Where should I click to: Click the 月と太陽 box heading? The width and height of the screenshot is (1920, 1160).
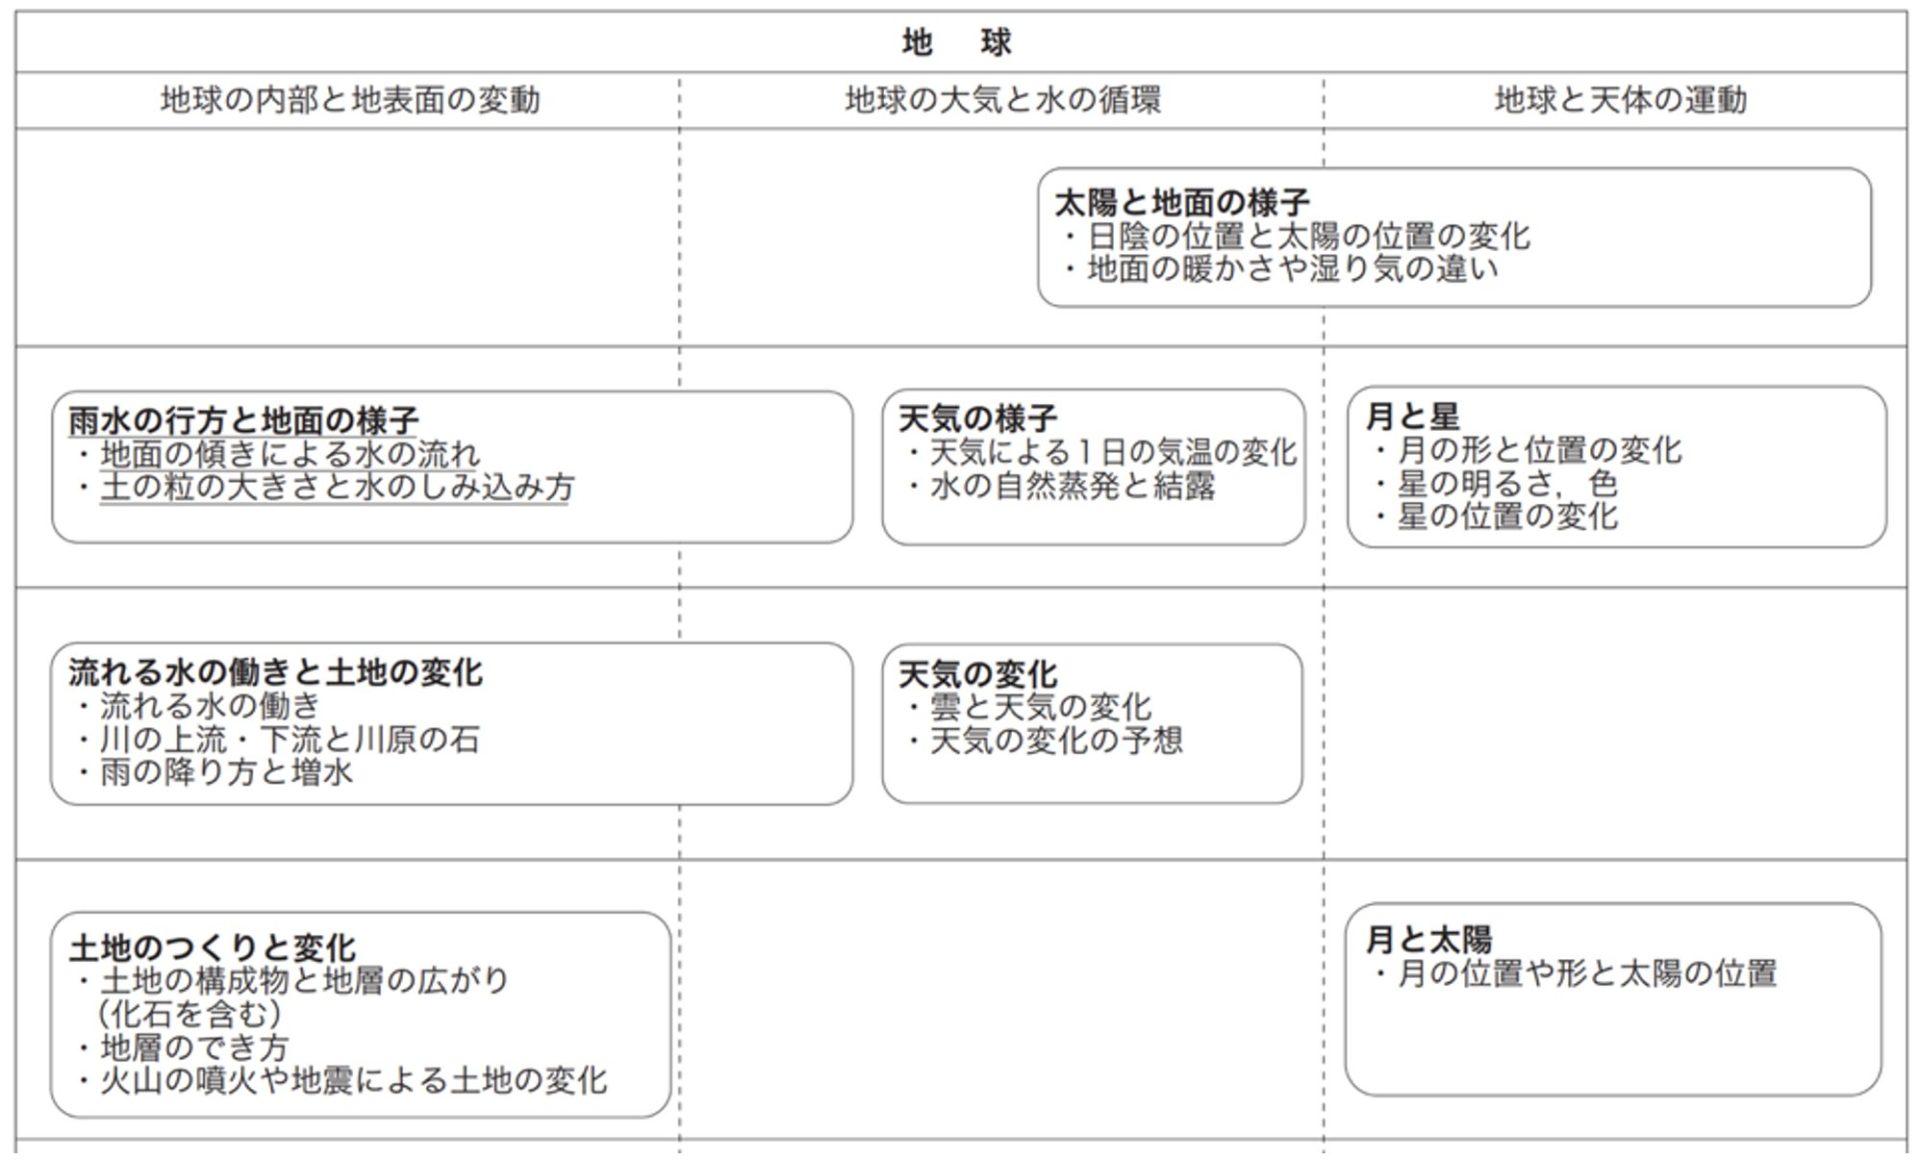point(1428,939)
